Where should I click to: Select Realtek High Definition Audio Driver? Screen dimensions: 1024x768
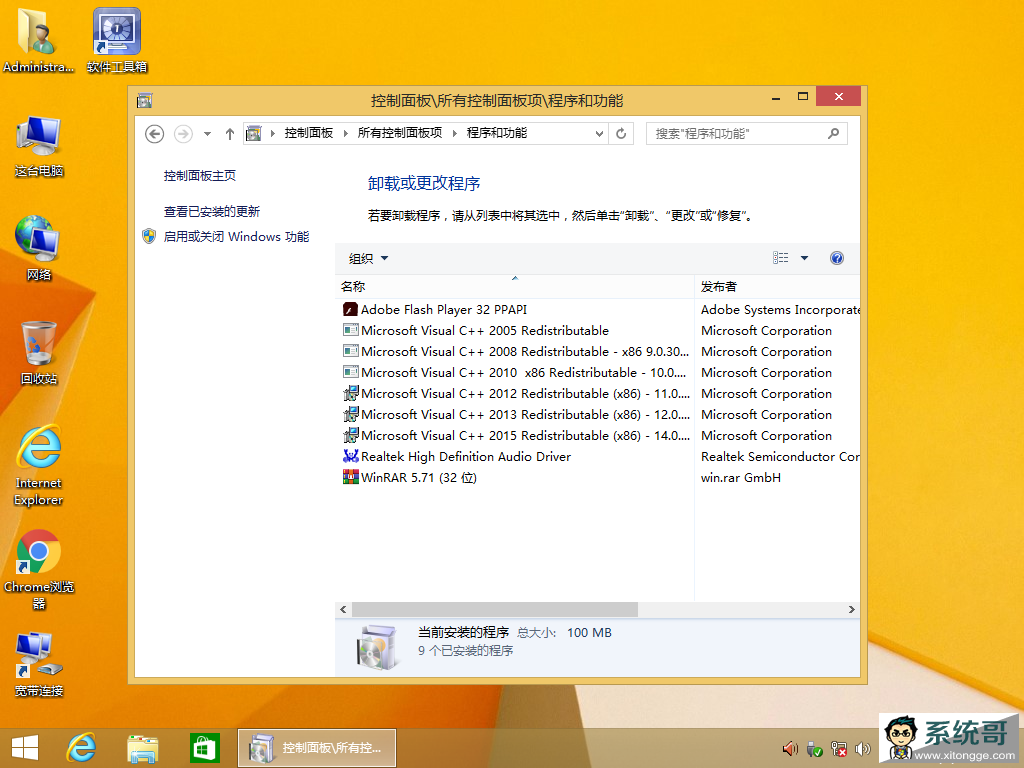coord(466,456)
